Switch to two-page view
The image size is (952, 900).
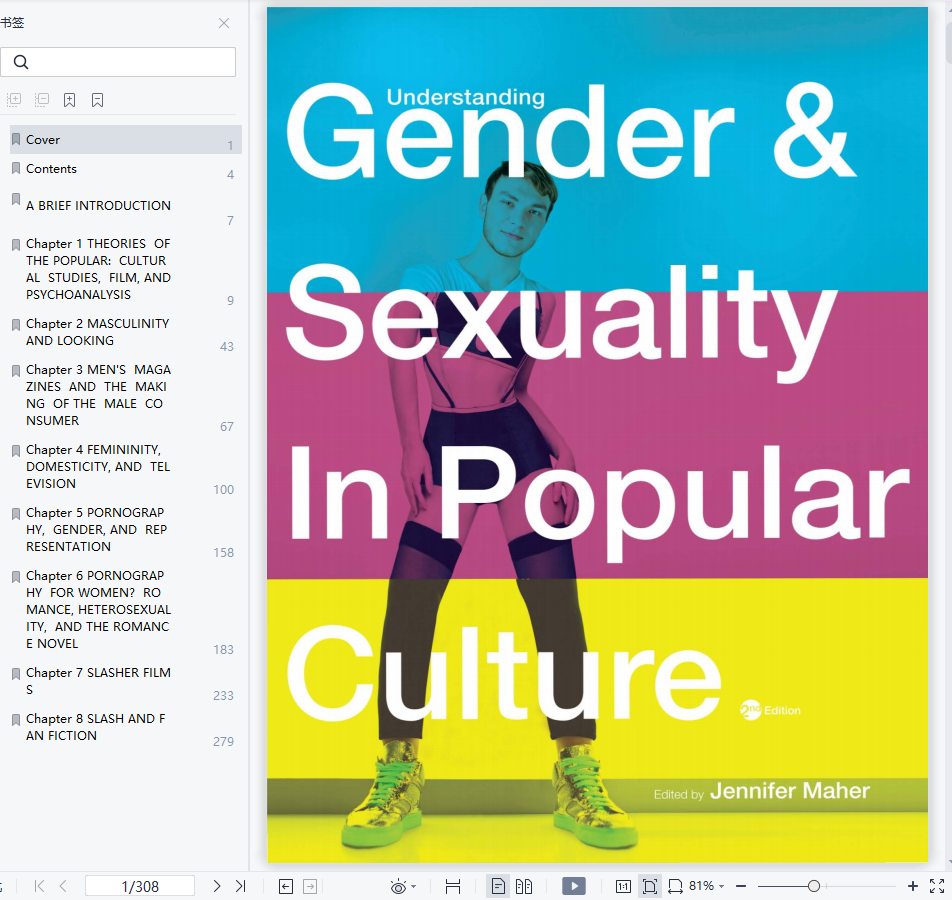[x=524, y=887]
